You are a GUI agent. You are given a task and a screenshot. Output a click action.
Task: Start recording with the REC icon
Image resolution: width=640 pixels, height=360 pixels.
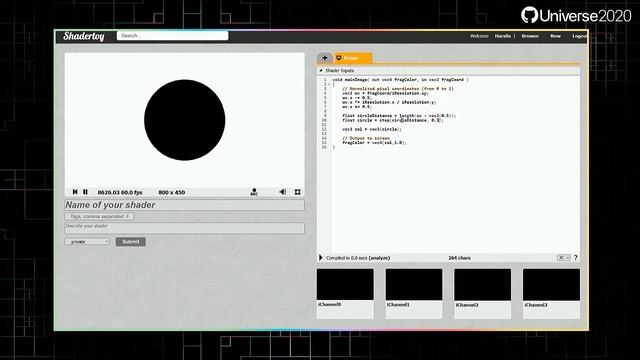coord(254,192)
